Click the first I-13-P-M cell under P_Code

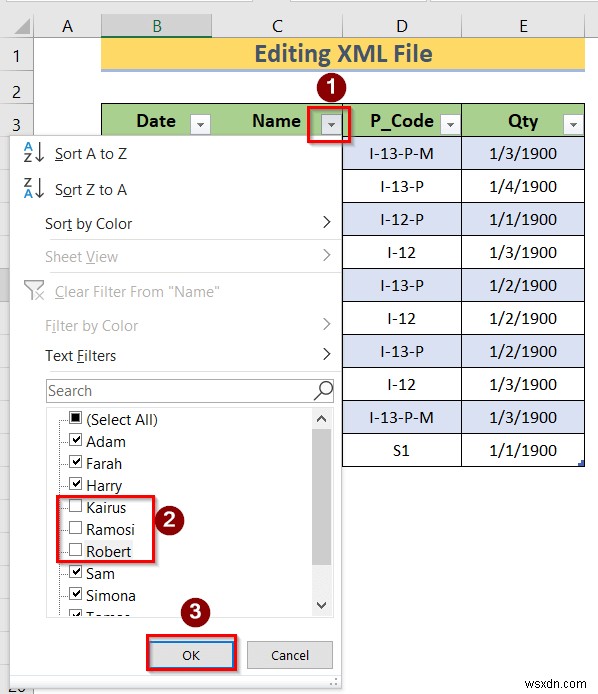401,154
